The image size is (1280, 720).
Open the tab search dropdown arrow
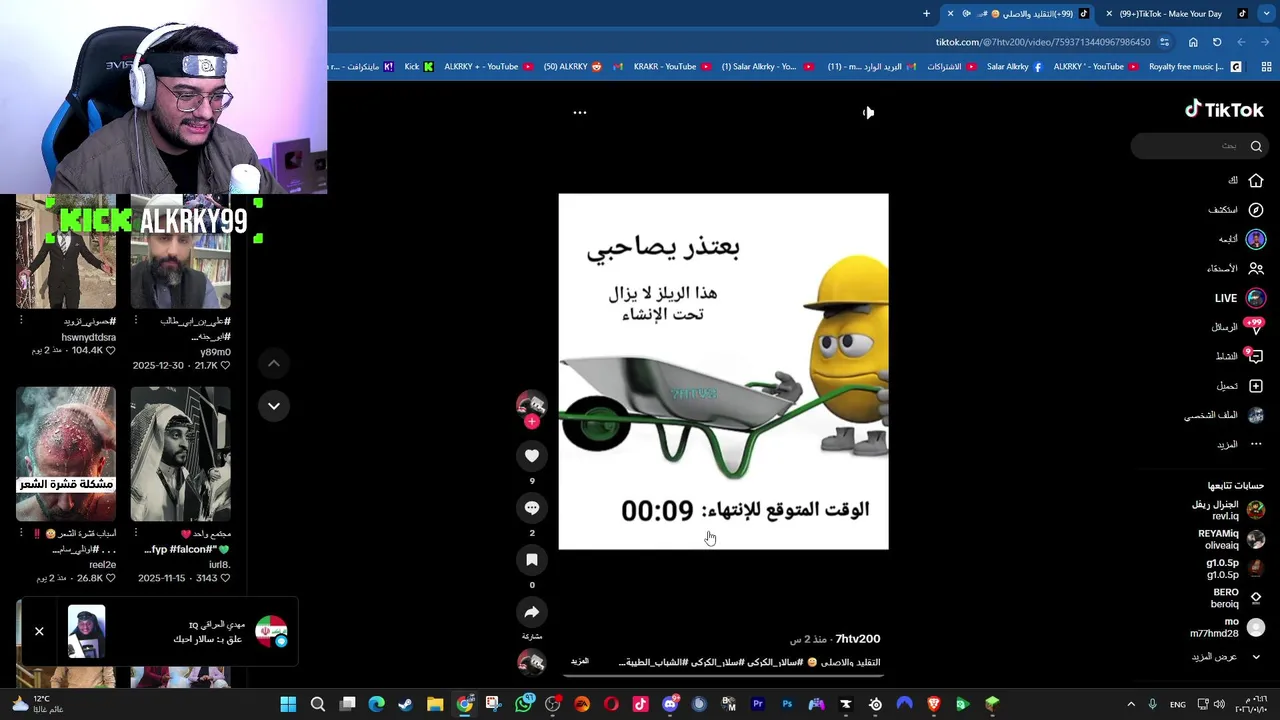1267,14
